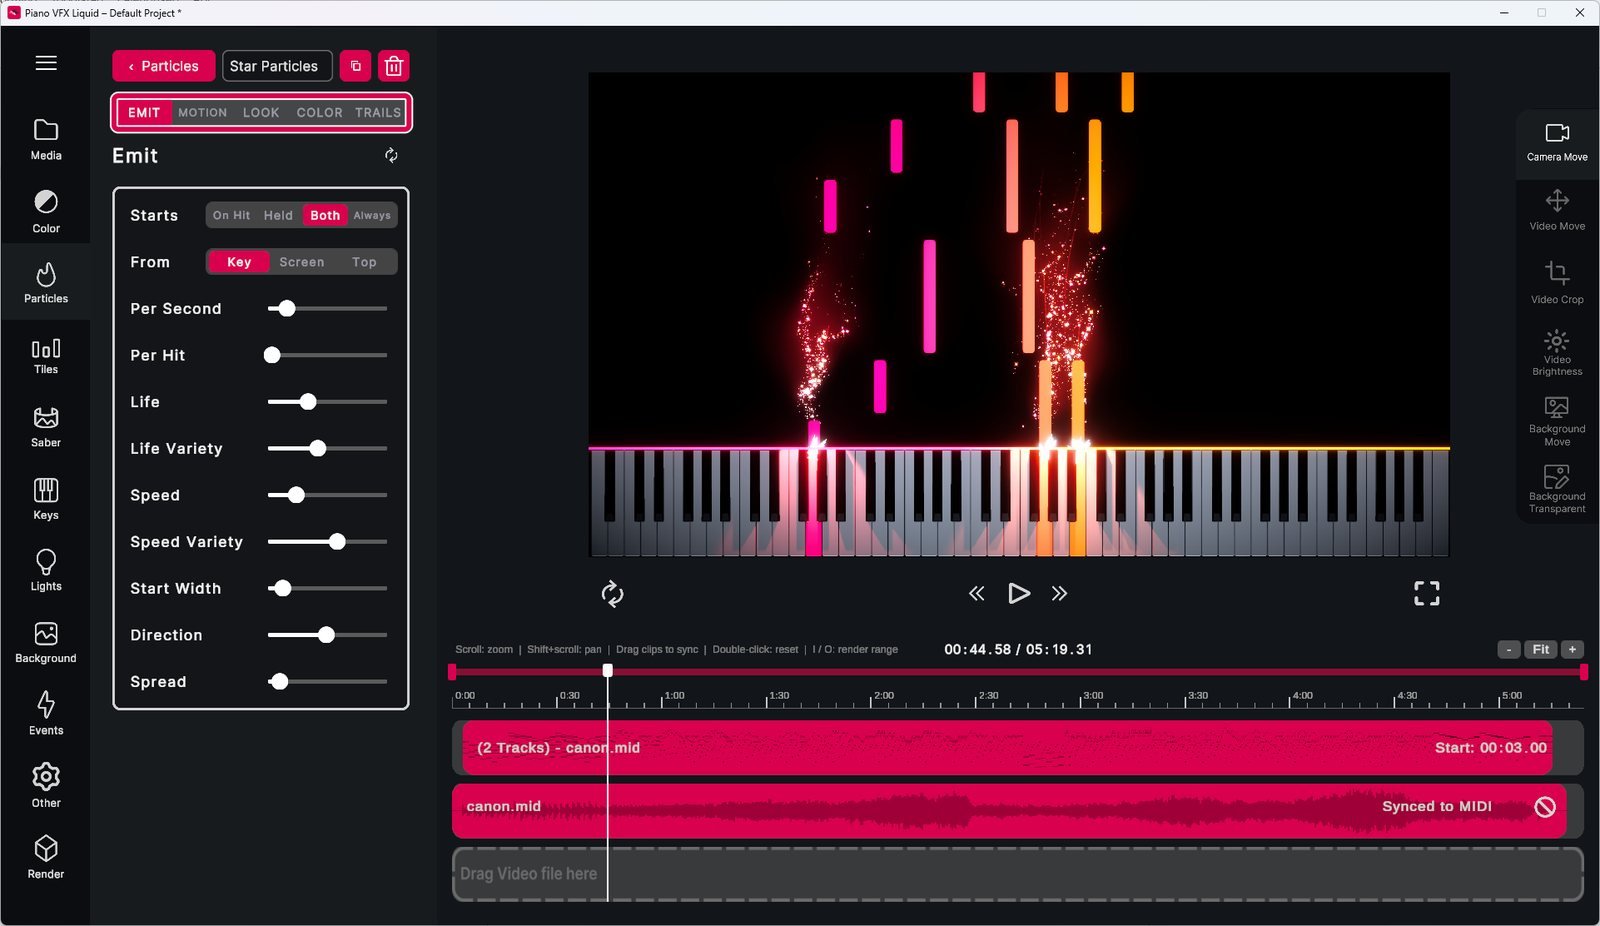Image resolution: width=1600 pixels, height=926 pixels.
Task: Set Starts to On Hit
Action: [x=231, y=215]
